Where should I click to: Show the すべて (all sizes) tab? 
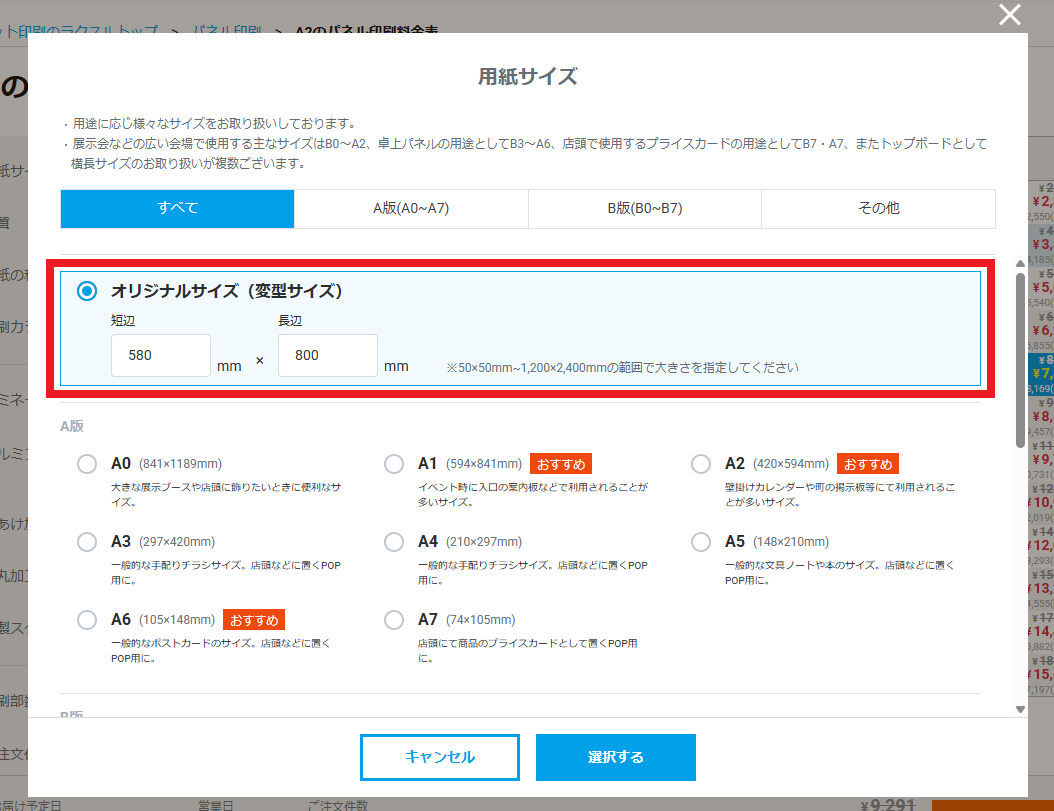[177, 208]
